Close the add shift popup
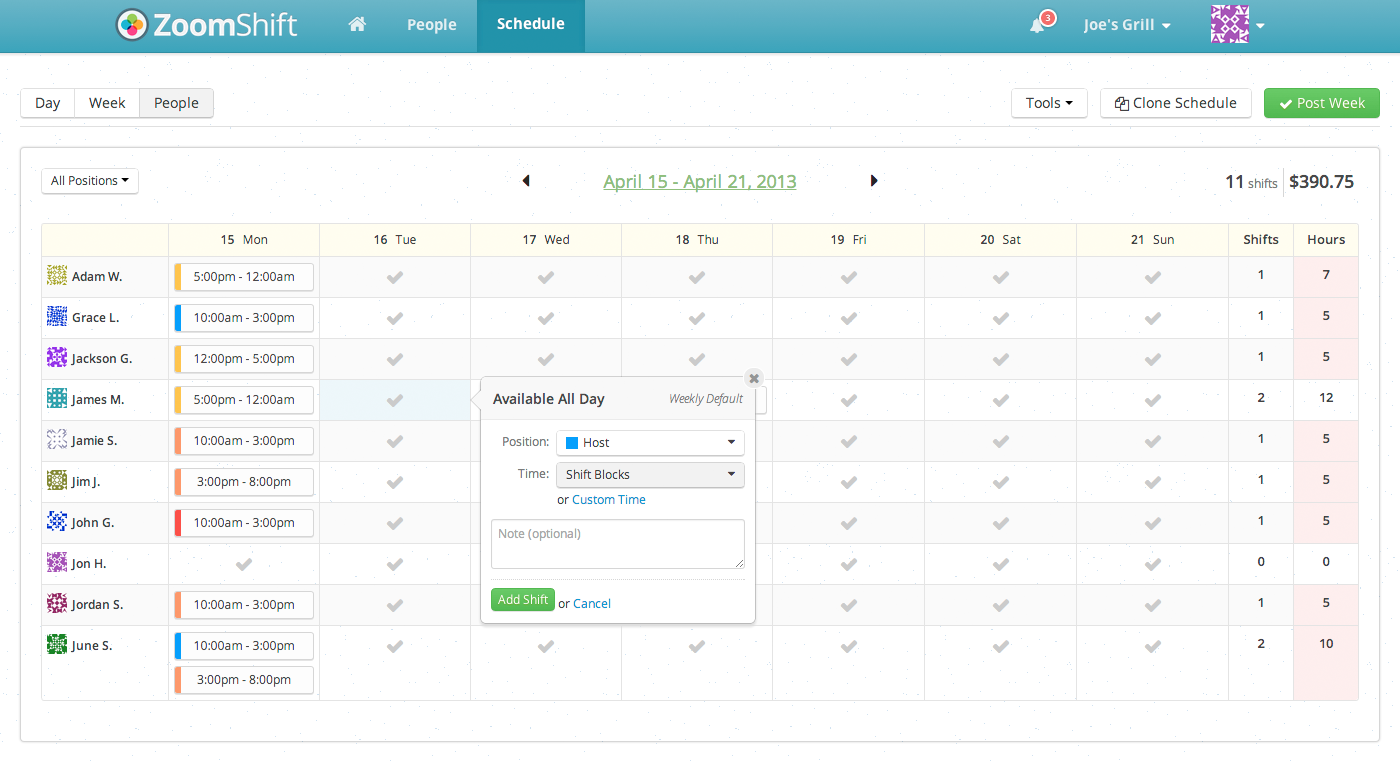This screenshot has height=766, width=1400. click(754, 378)
